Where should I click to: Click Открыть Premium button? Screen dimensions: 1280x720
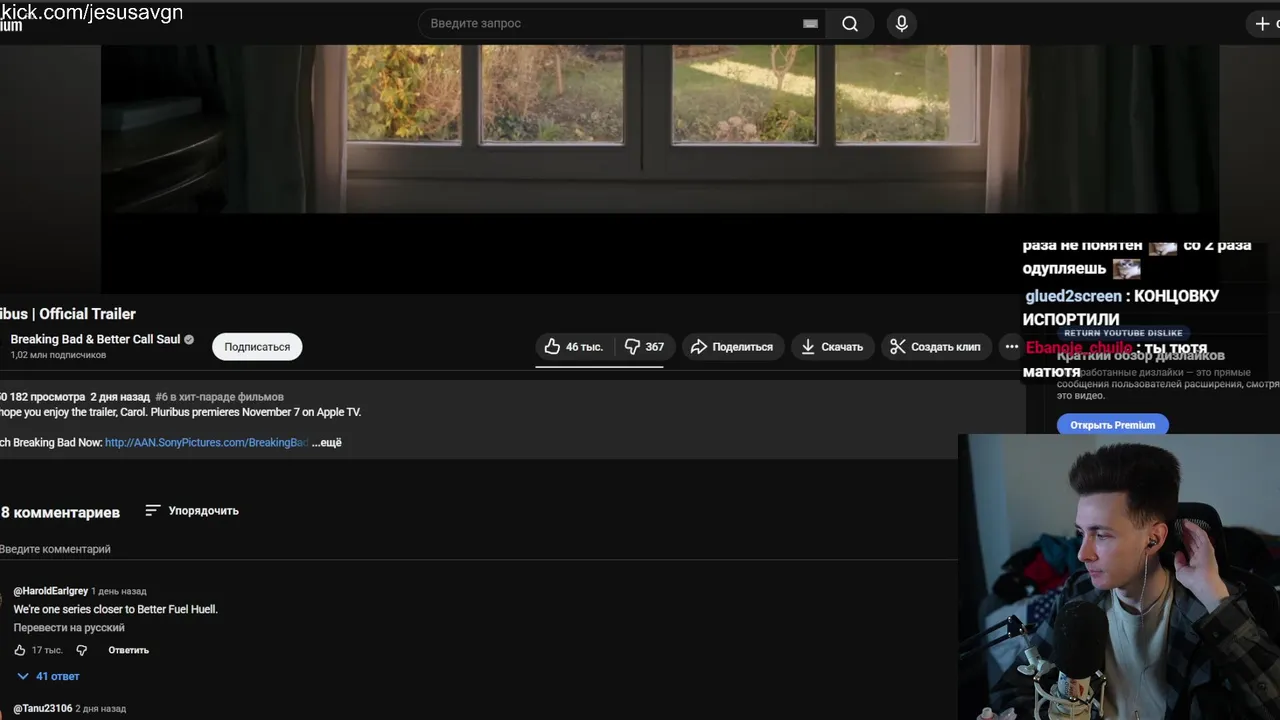click(1112, 425)
